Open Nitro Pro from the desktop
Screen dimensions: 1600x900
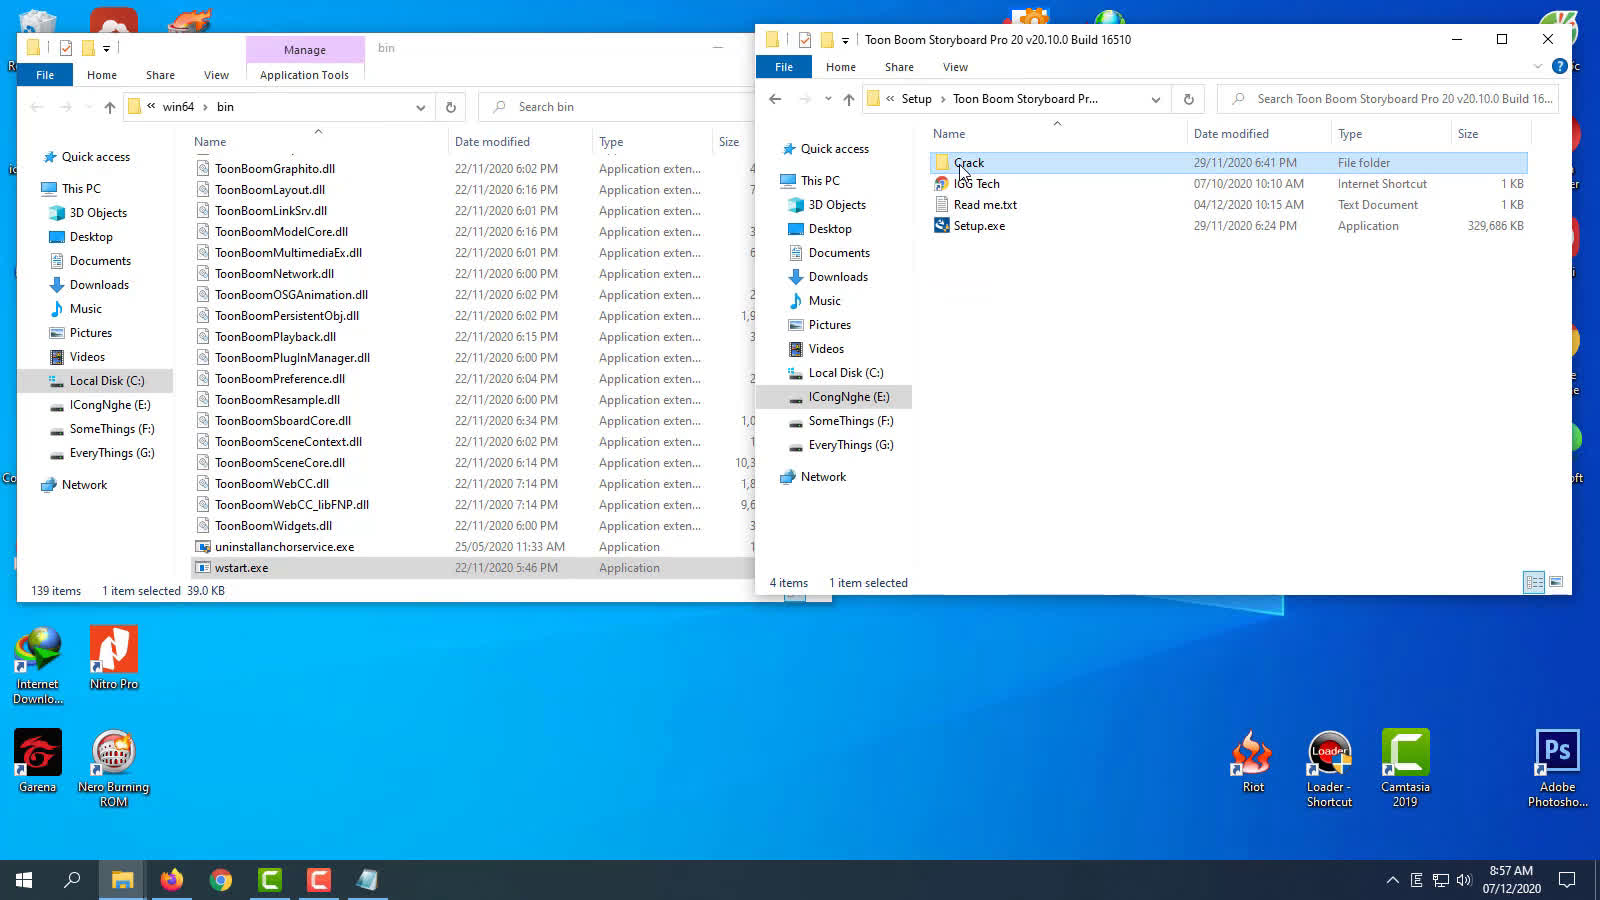[x=114, y=658]
